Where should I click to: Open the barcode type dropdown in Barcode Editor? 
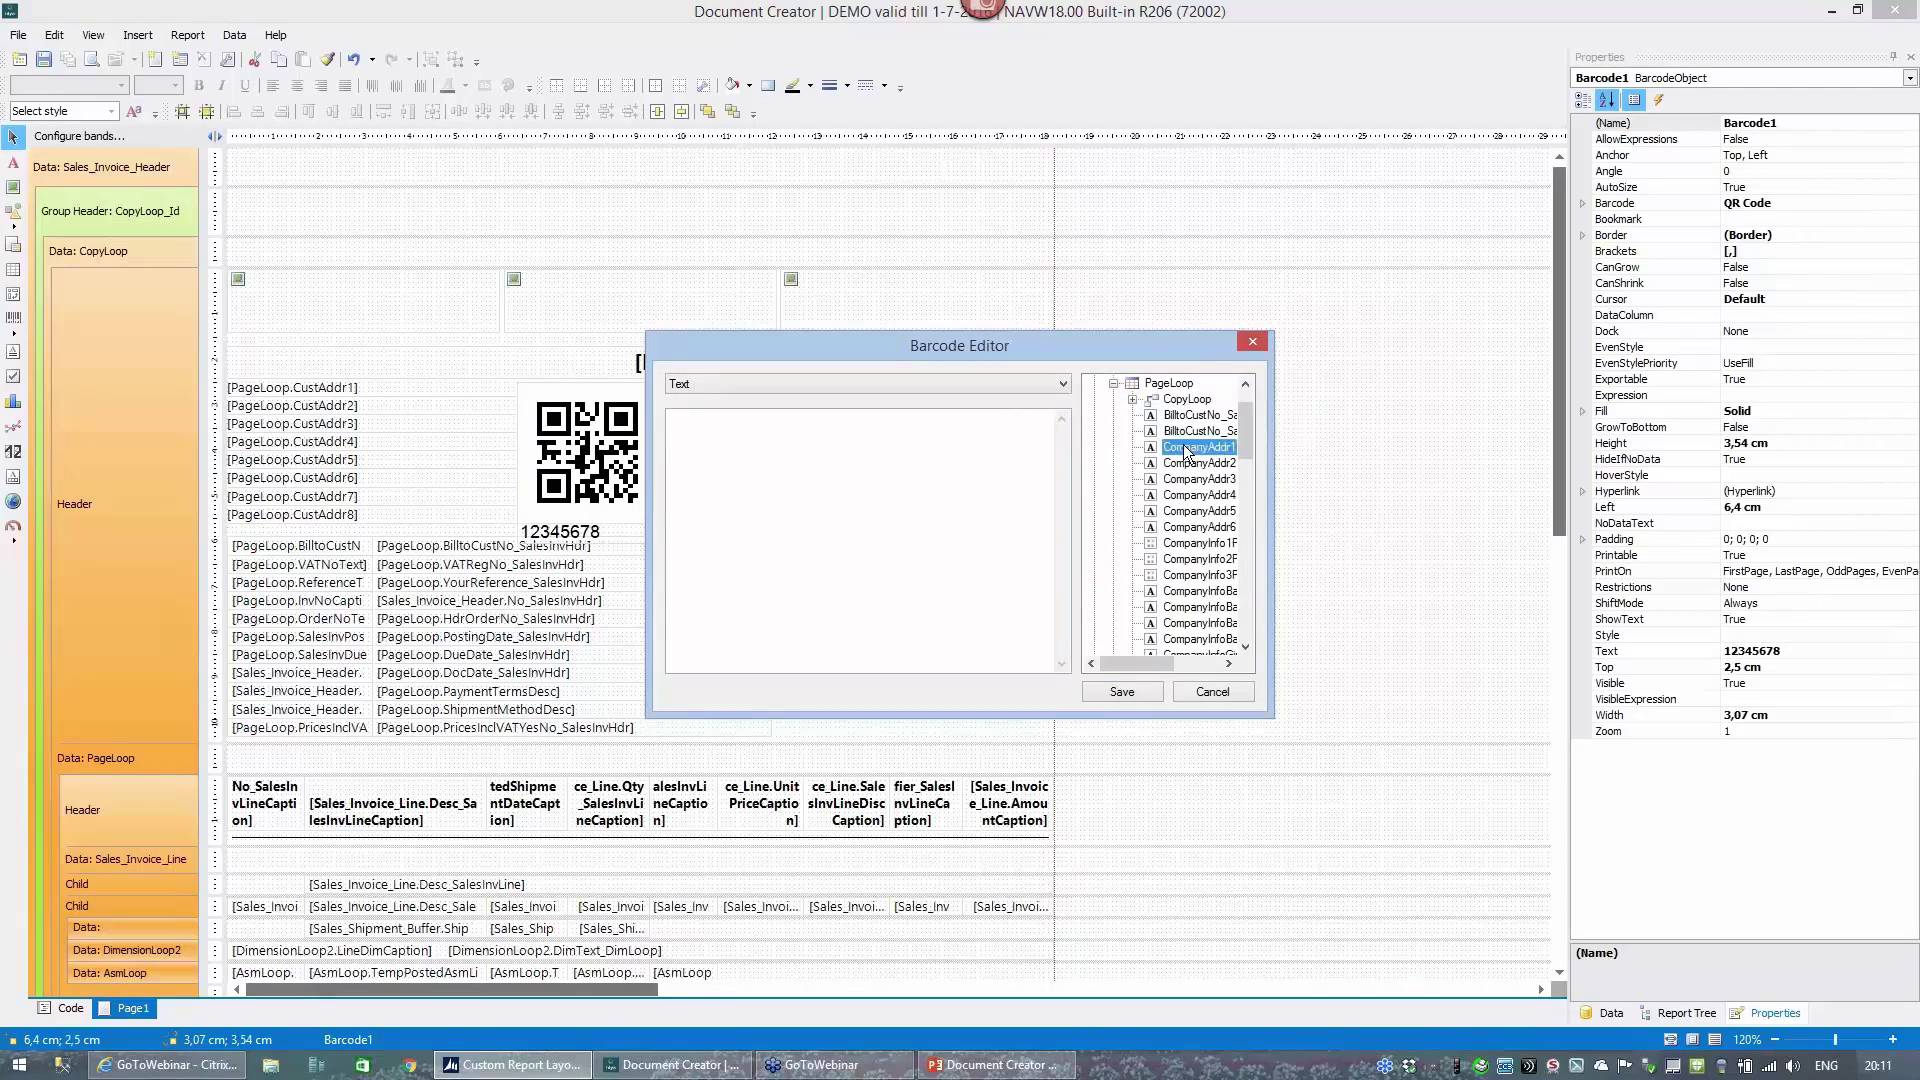[x=1062, y=384]
